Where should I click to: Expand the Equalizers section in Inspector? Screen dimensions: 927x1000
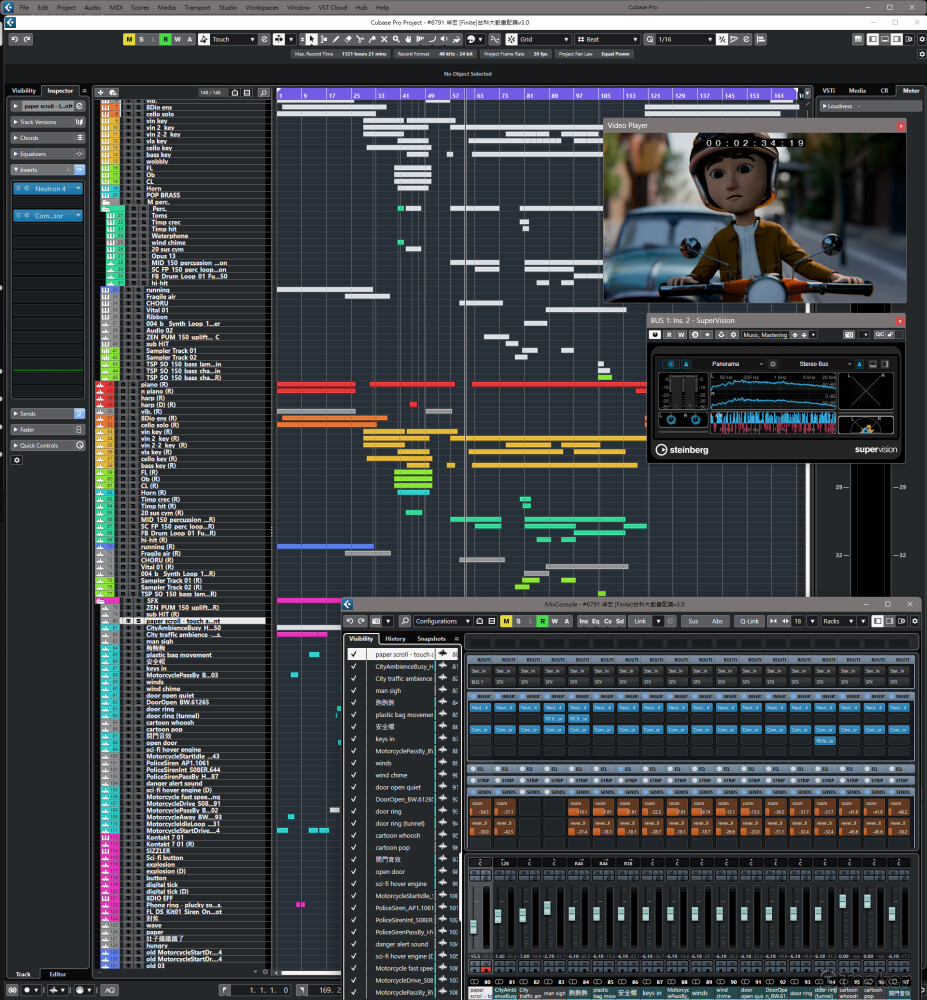pos(33,154)
